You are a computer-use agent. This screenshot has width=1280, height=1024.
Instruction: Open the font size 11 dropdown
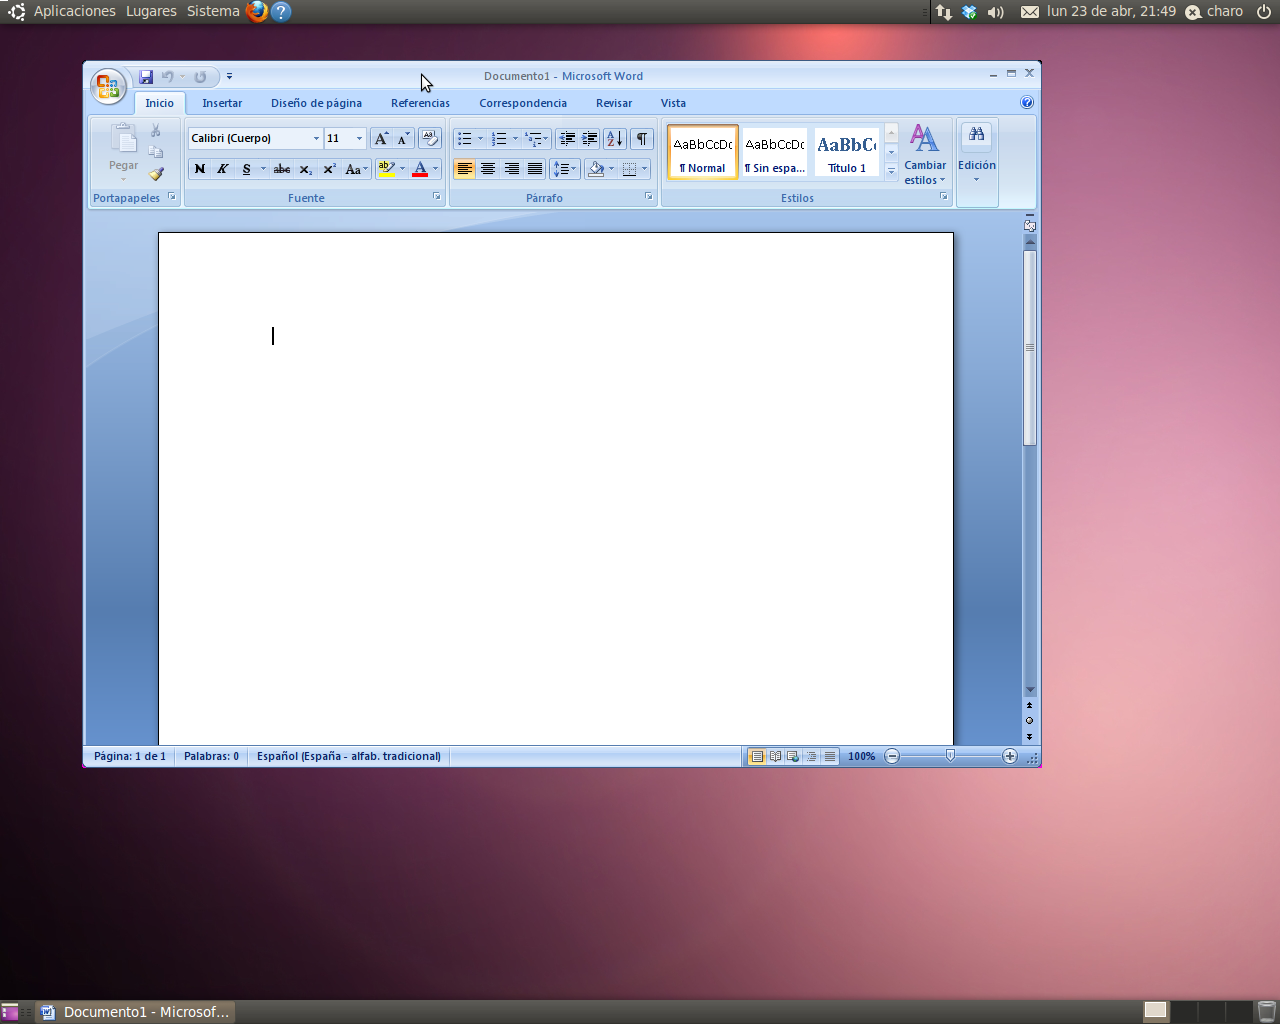click(x=359, y=139)
